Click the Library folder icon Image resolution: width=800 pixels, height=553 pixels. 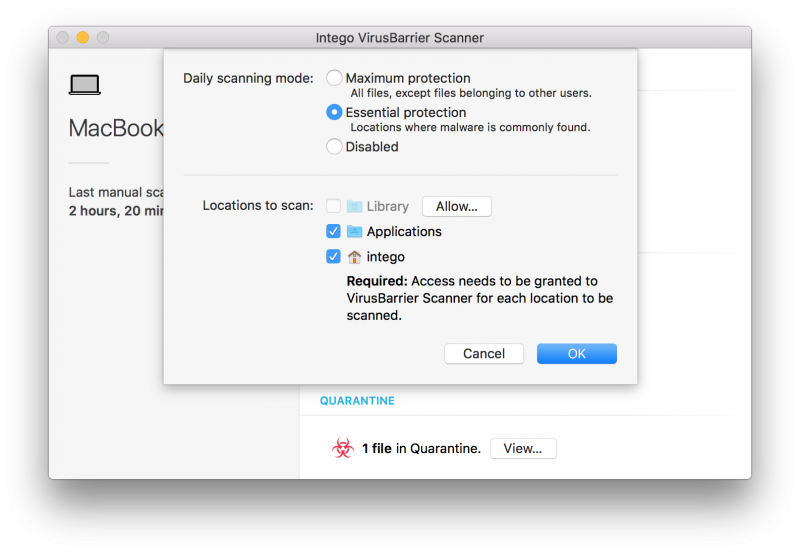tap(354, 206)
